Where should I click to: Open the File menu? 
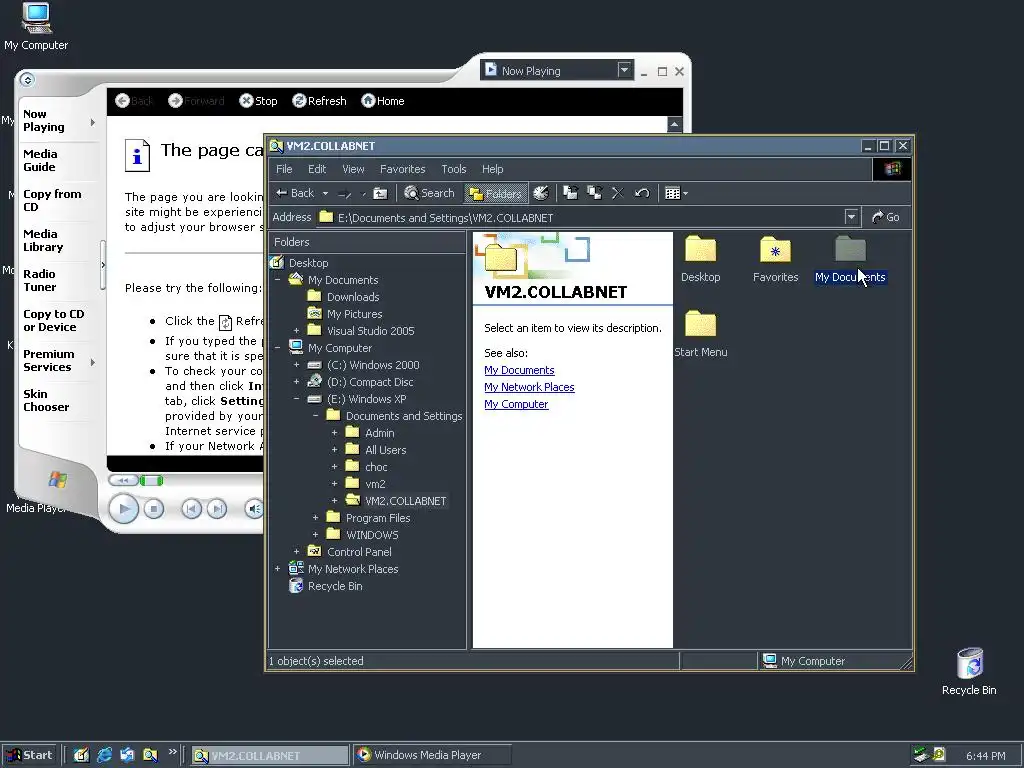[x=284, y=169]
